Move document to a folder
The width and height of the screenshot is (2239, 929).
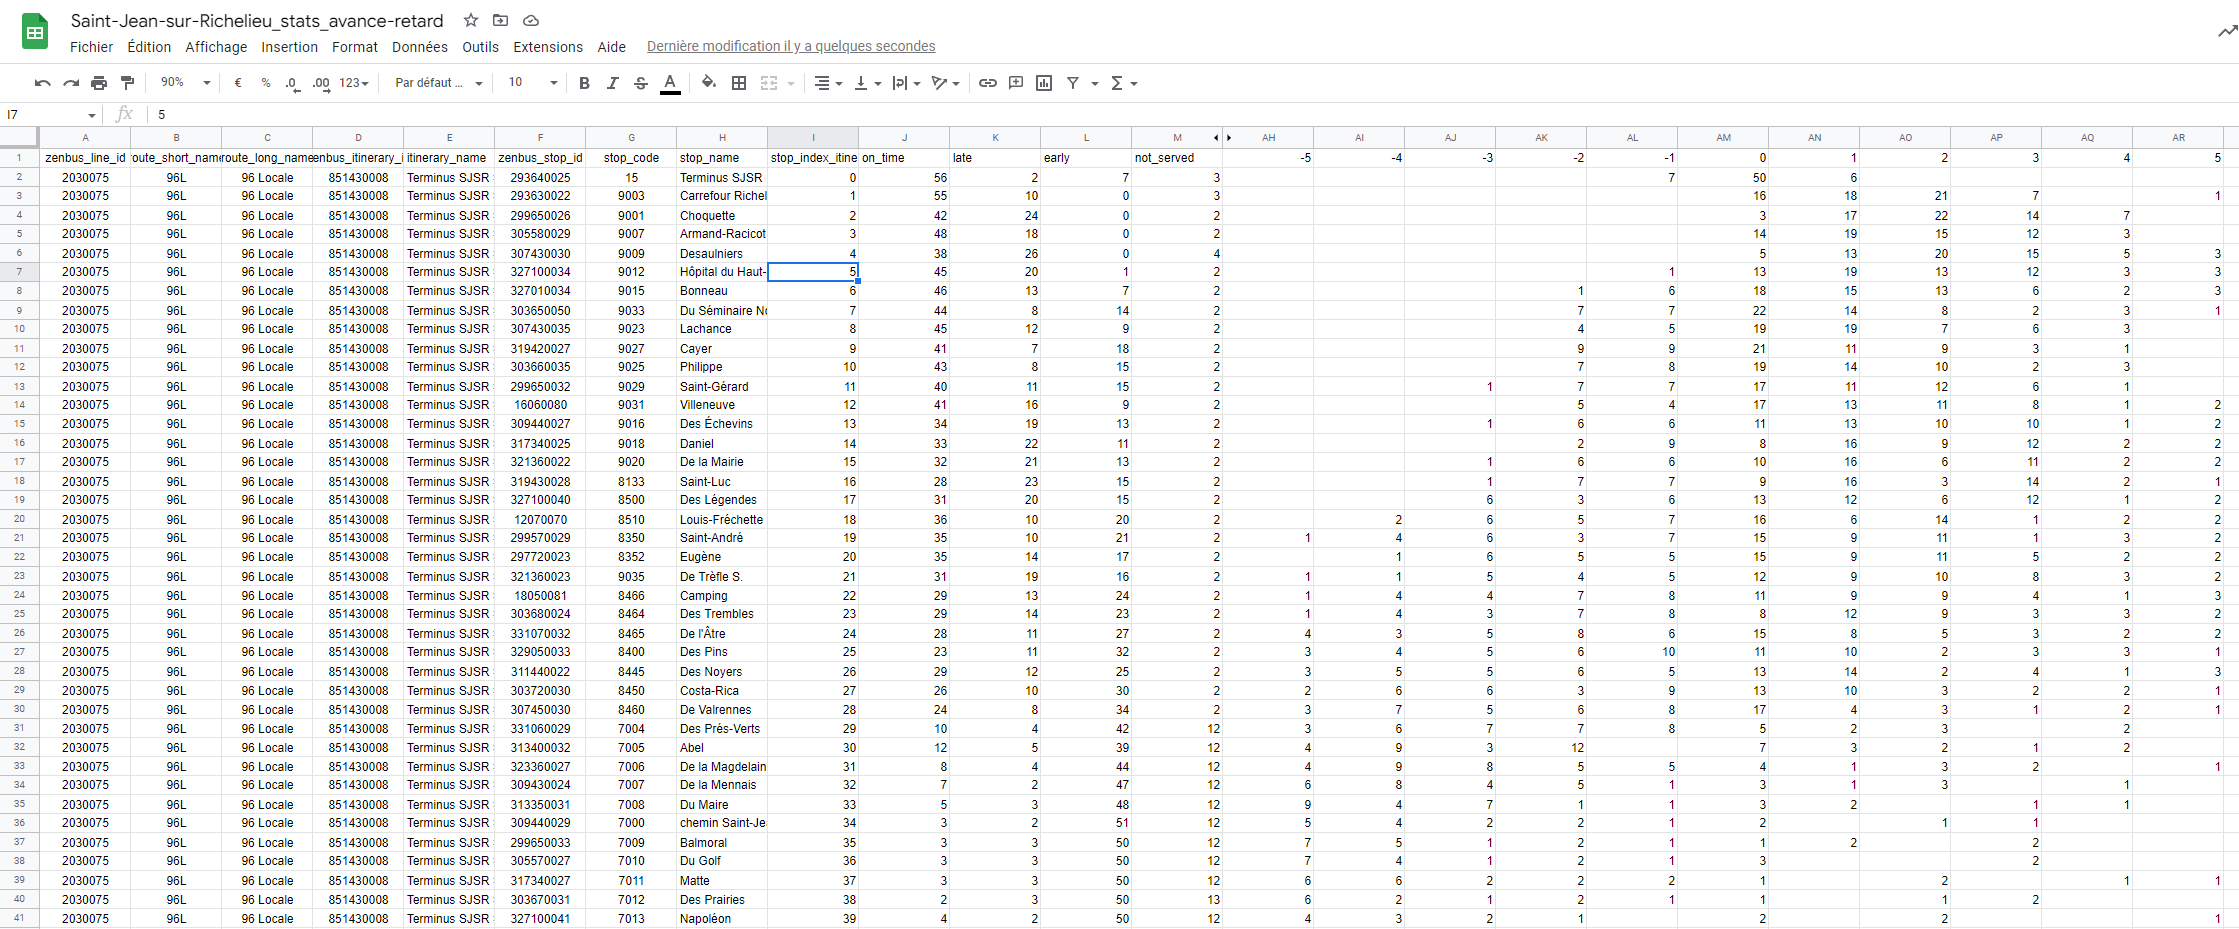(x=501, y=20)
